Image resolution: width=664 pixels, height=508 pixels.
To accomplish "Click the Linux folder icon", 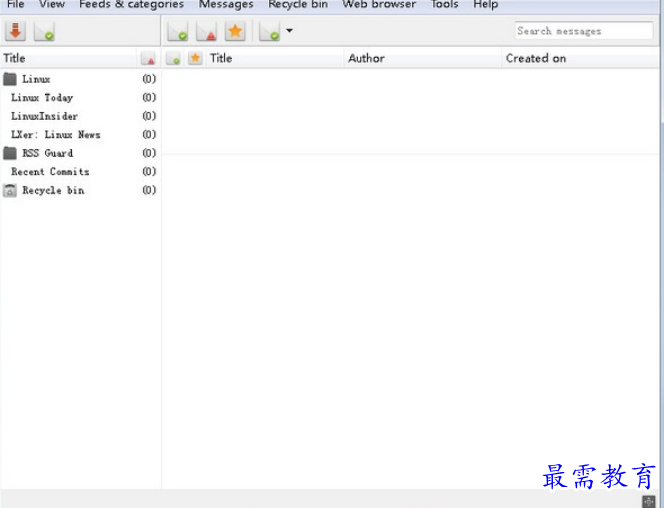I will pos(10,79).
